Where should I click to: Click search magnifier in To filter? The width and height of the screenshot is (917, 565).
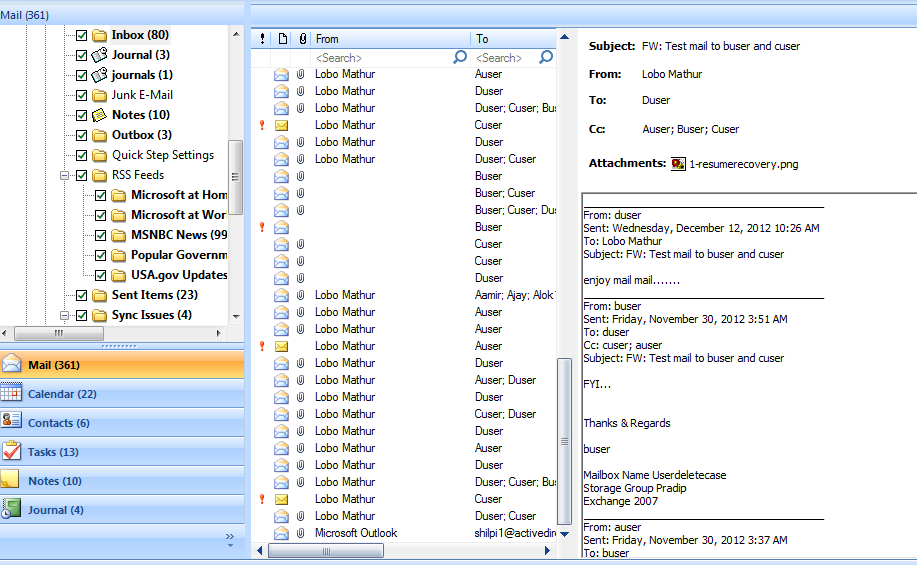click(546, 57)
